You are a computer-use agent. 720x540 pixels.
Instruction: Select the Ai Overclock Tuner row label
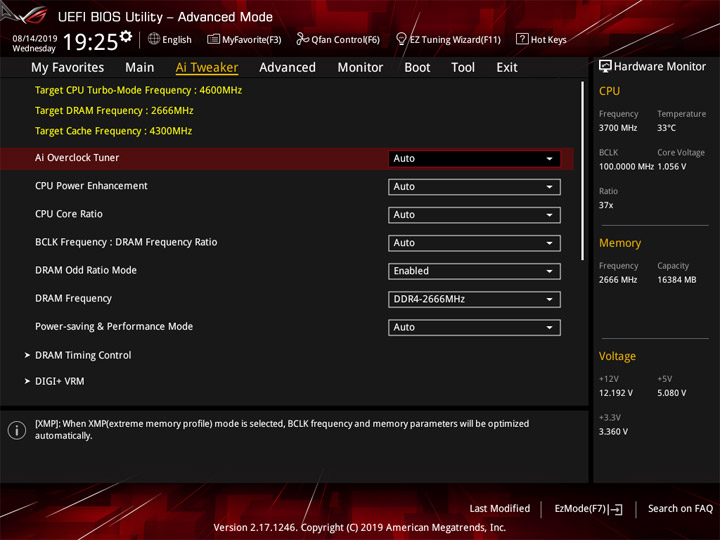pyautogui.click(x=77, y=158)
